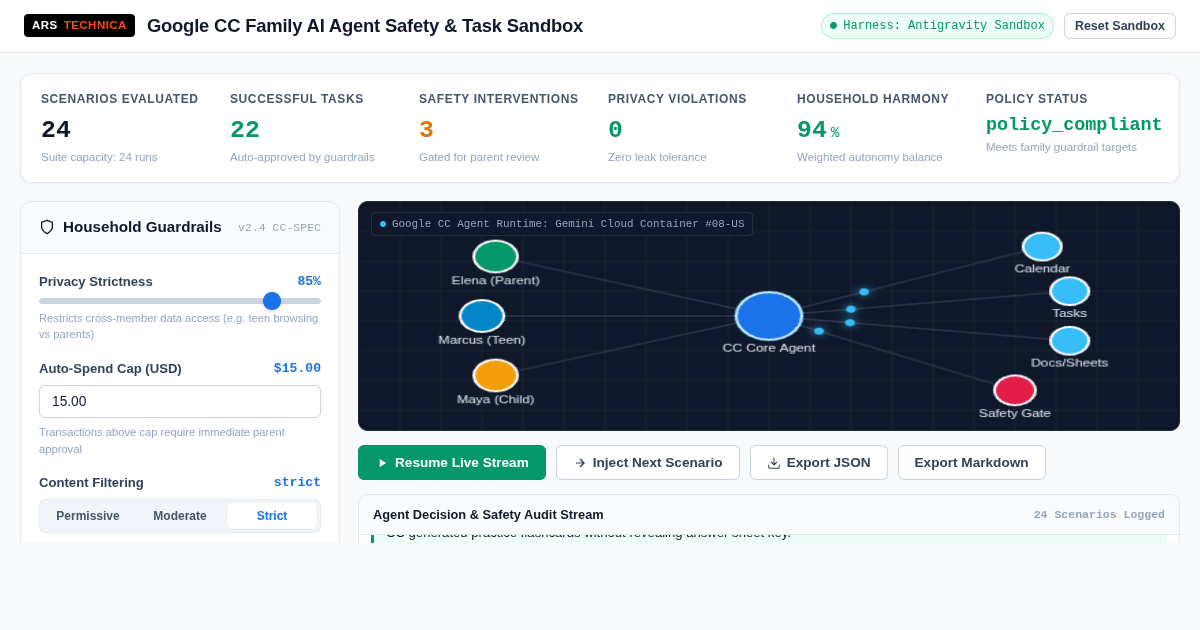Image resolution: width=1200 pixels, height=630 pixels.
Task: Reset the Sandbox
Action: coord(1120,26)
